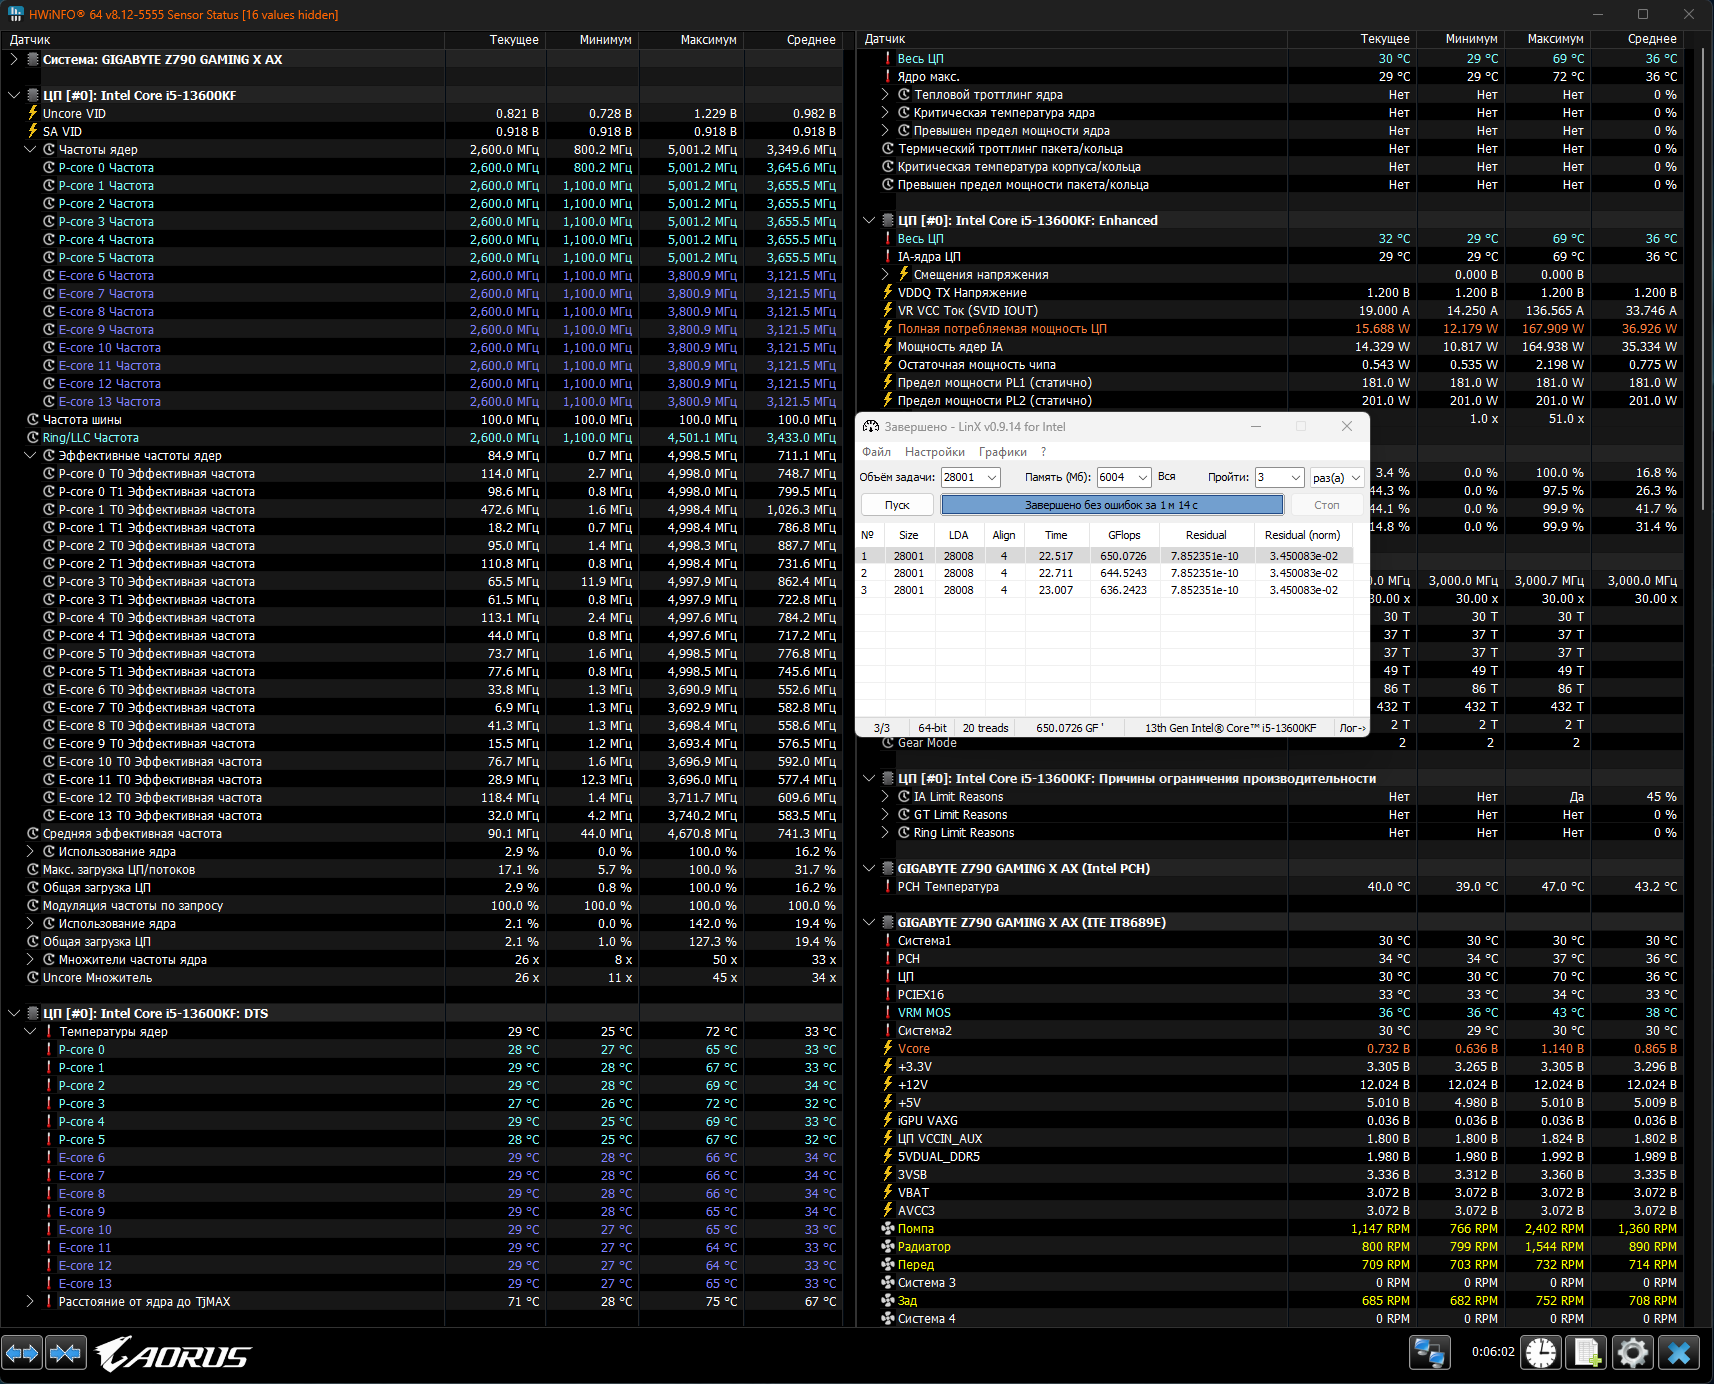Click the lightning icon beside VDDQ TX Напряжение
1714x1384 pixels.
coord(888,292)
